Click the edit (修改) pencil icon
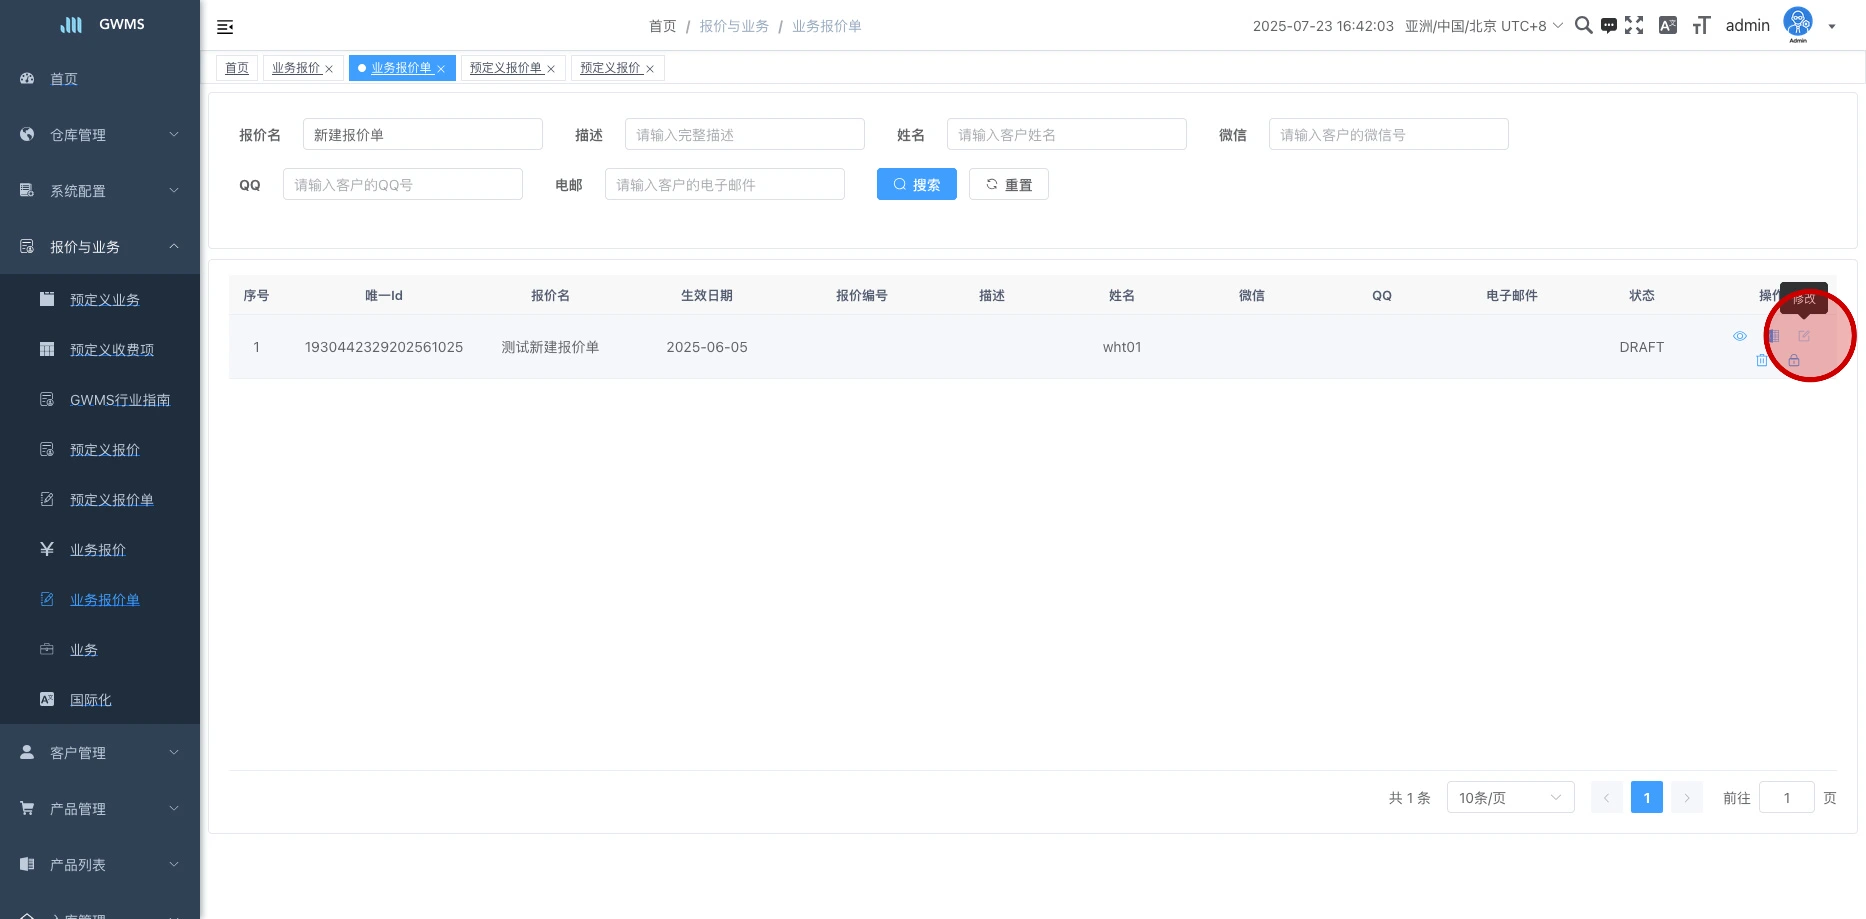This screenshot has width=1866, height=919. pos(1804,336)
